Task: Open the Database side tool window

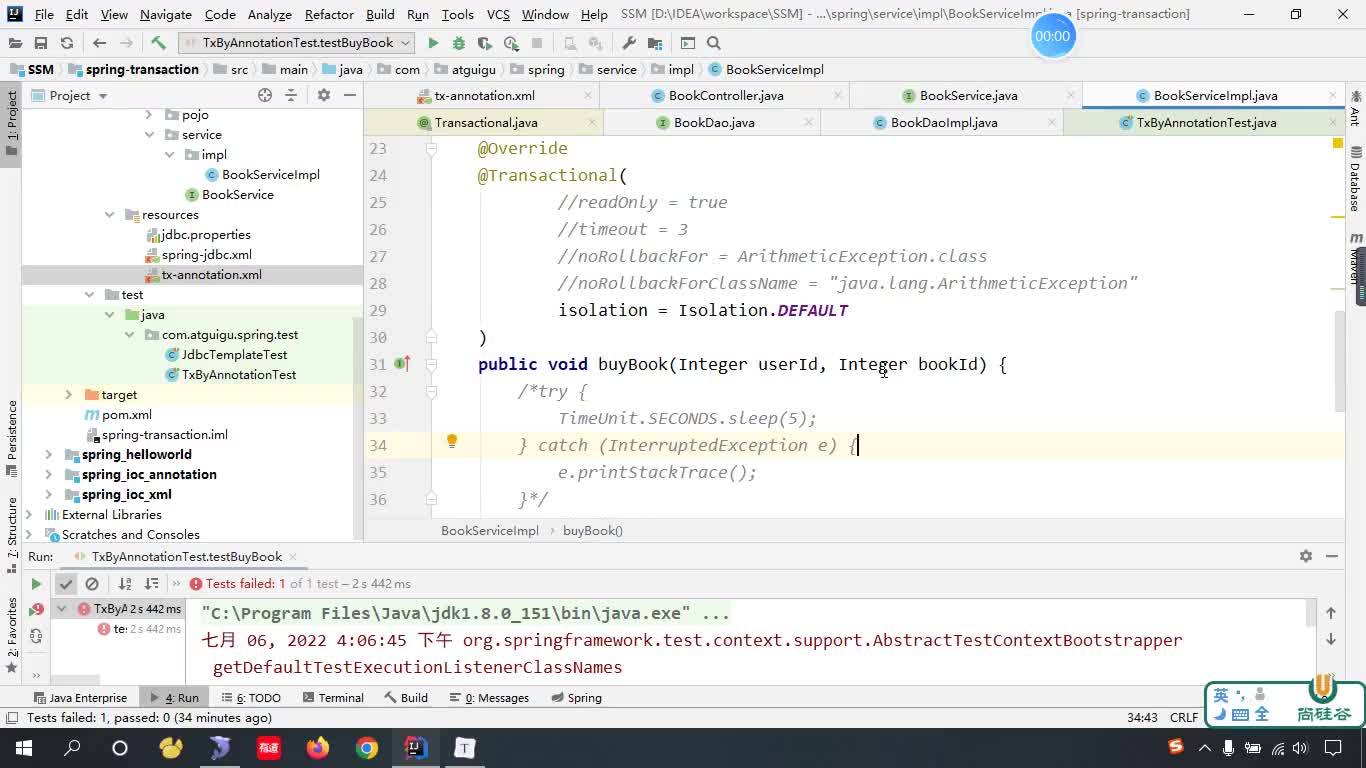Action: click(x=1356, y=180)
